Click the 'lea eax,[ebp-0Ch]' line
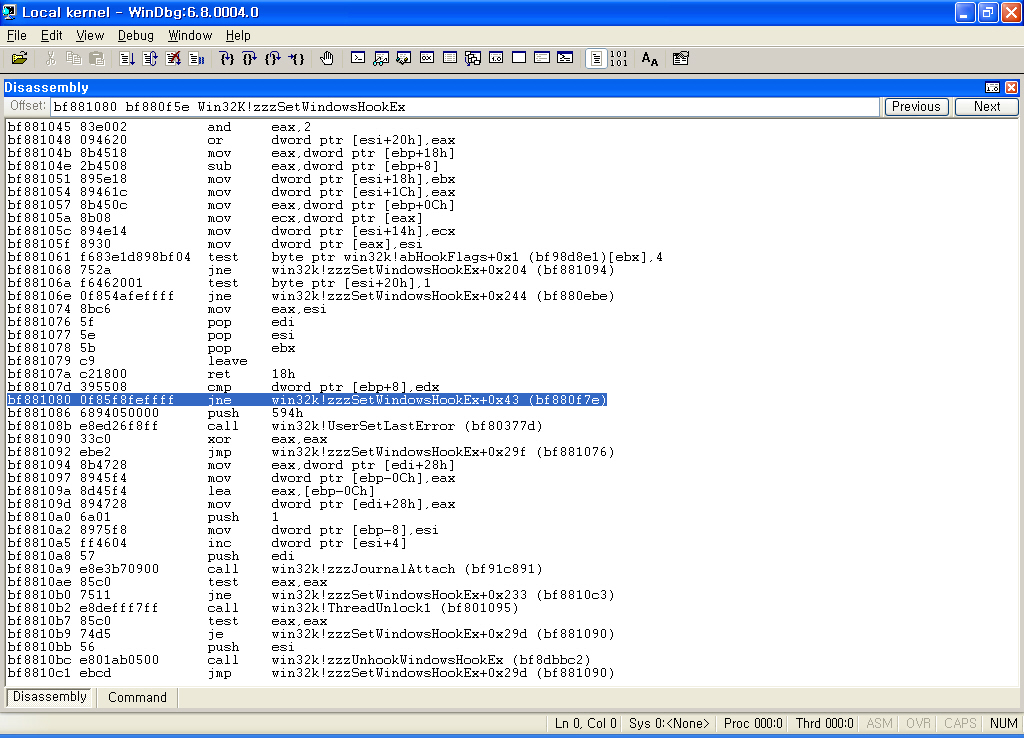1024x738 pixels. point(191,490)
